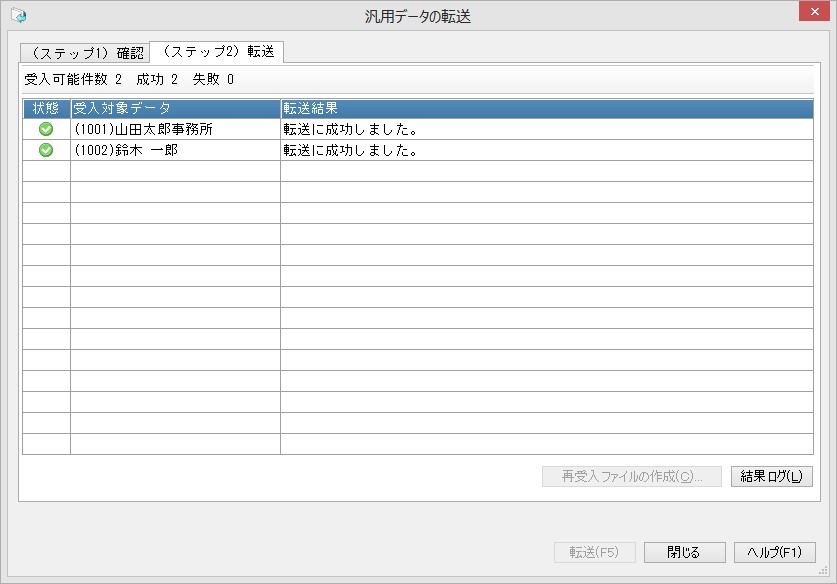Select the (ステップ2) 転送 tab

217,52
